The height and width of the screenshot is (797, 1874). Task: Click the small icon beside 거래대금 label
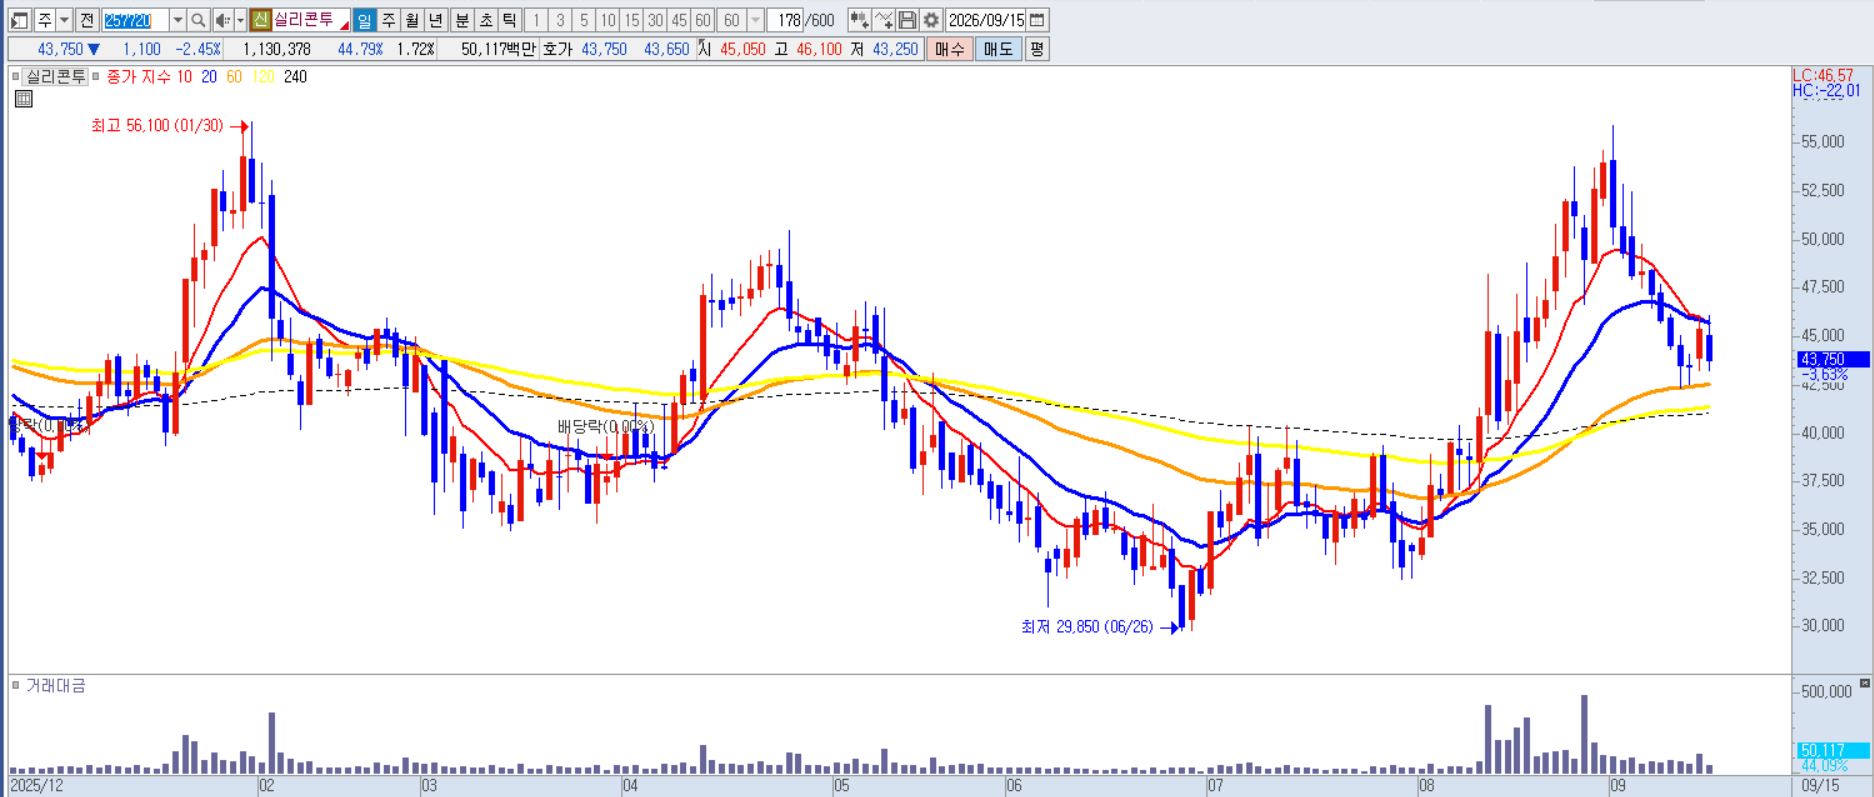[x=16, y=685]
